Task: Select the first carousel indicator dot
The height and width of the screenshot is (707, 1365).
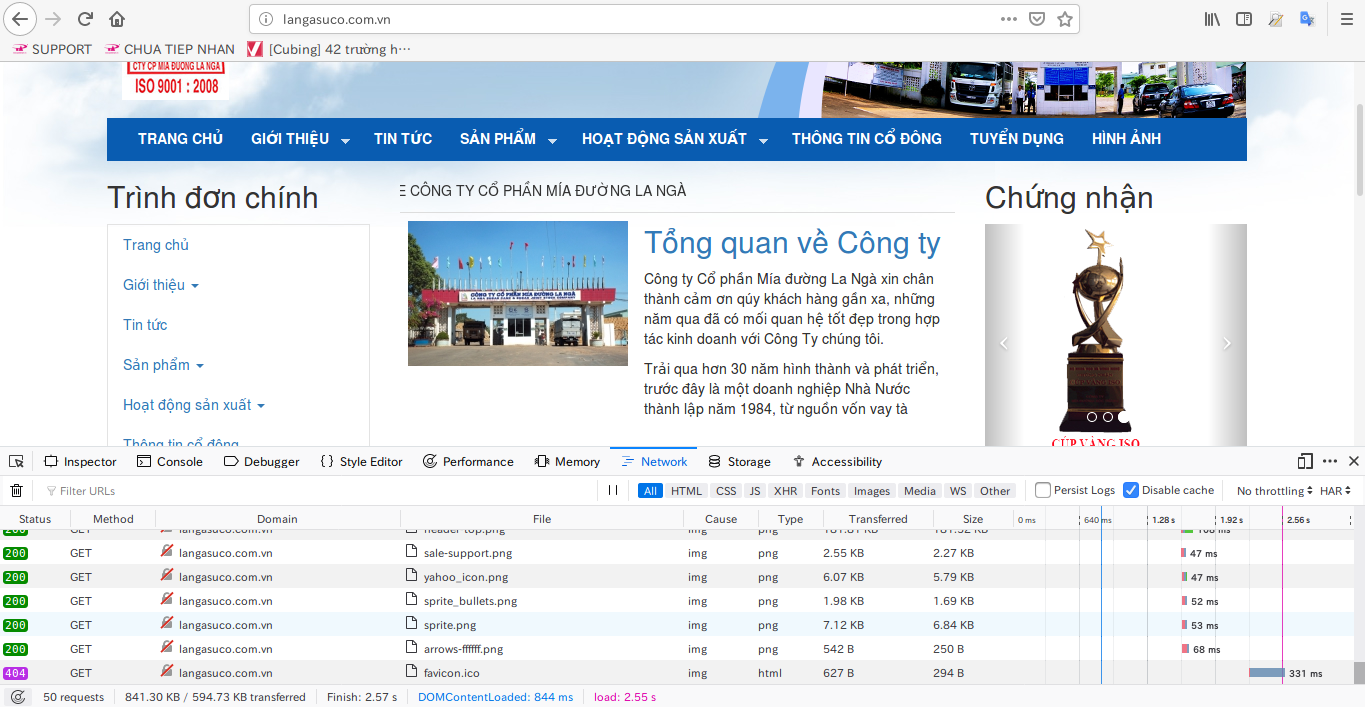Action: click(x=1092, y=417)
